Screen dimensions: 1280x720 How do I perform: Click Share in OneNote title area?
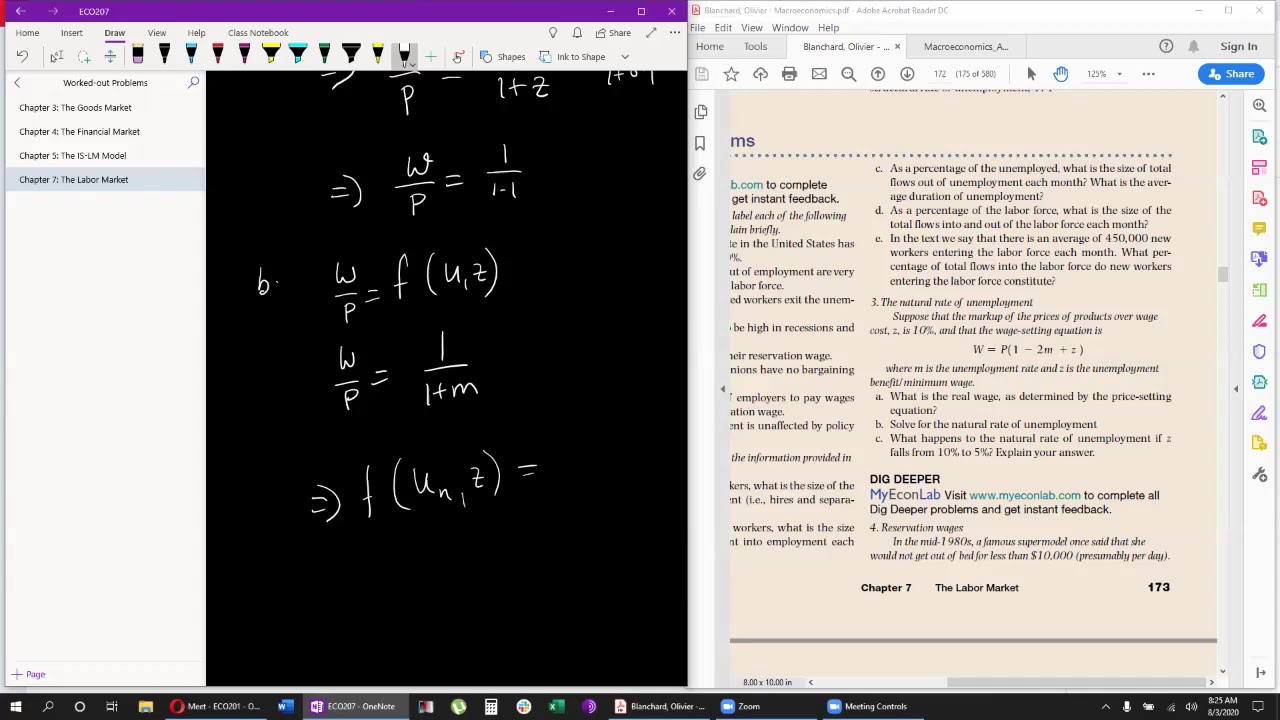(613, 33)
